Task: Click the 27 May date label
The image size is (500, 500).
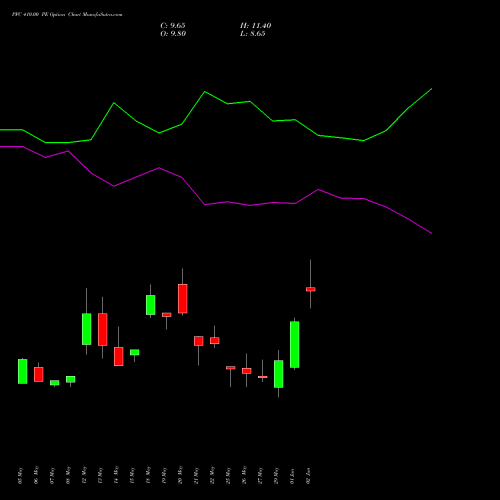Action: (x=261, y=475)
